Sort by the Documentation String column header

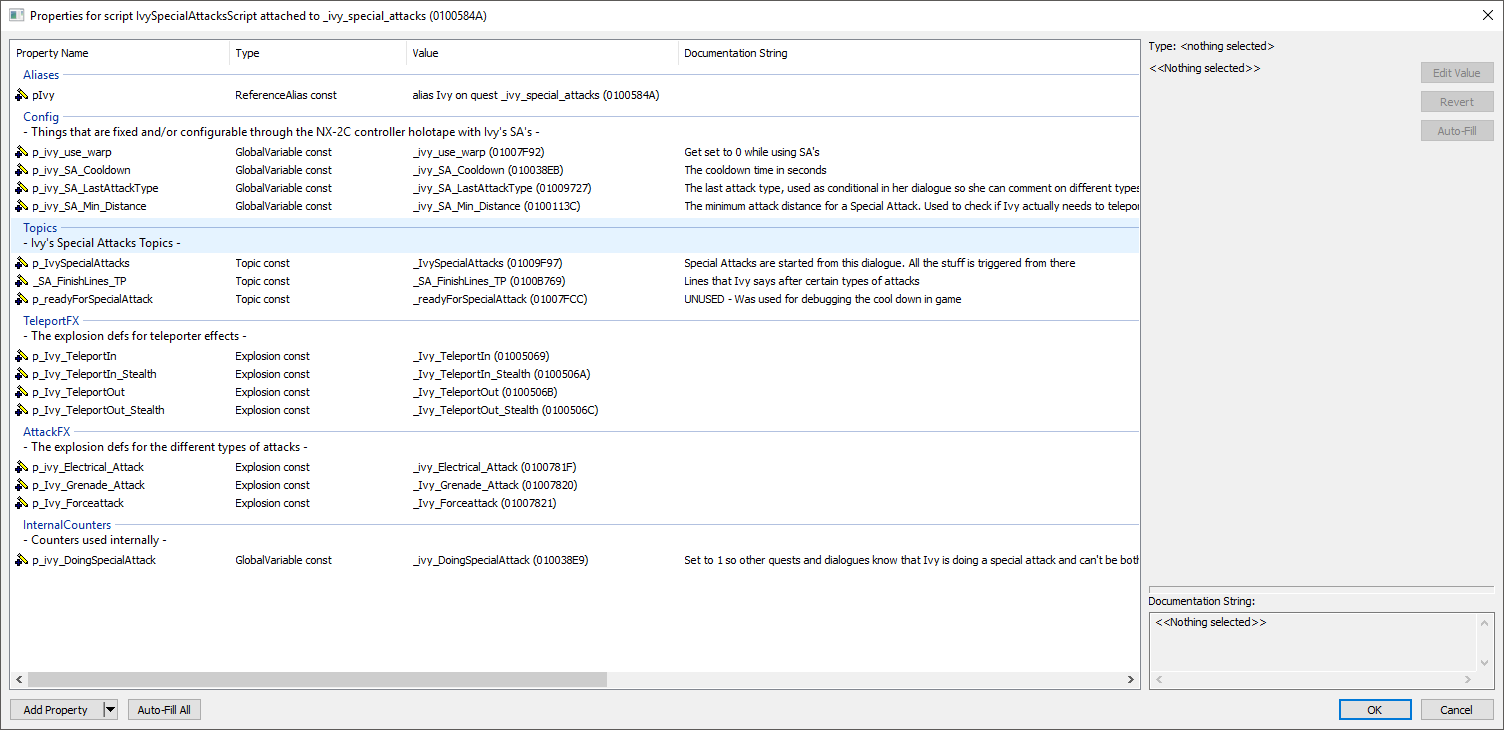pyautogui.click(x=909, y=53)
